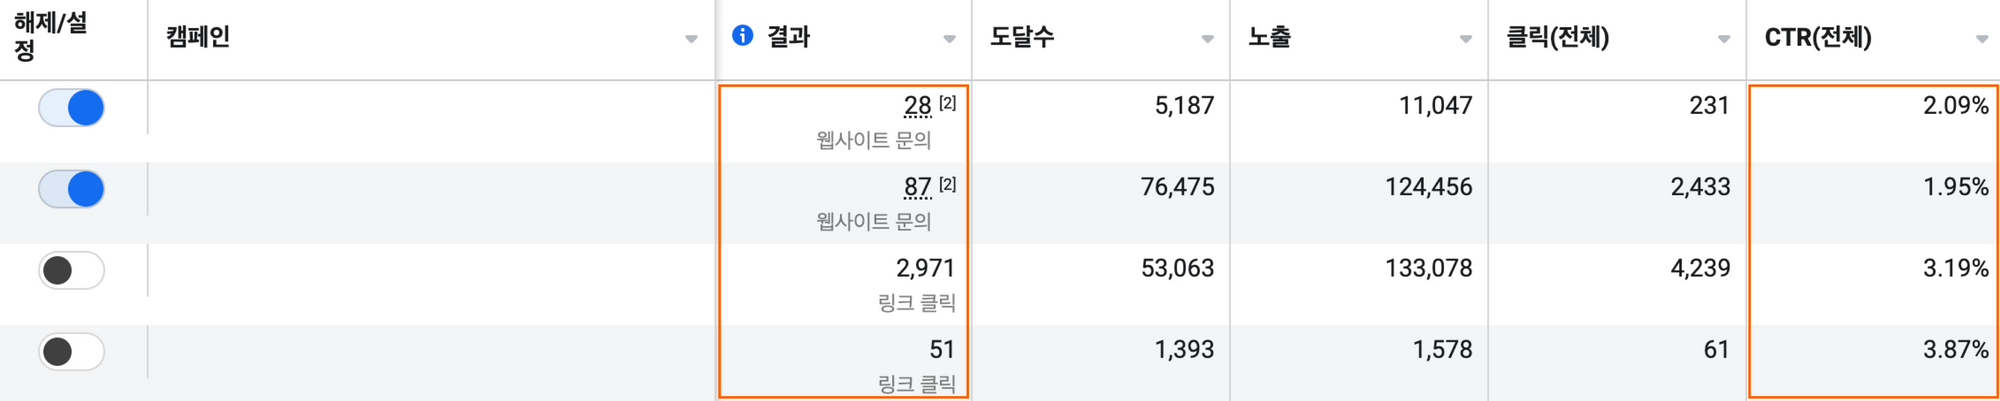The height and width of the screenshot is (401, 2000).
Task: Select the 노출 column header
Action: 1269,37
